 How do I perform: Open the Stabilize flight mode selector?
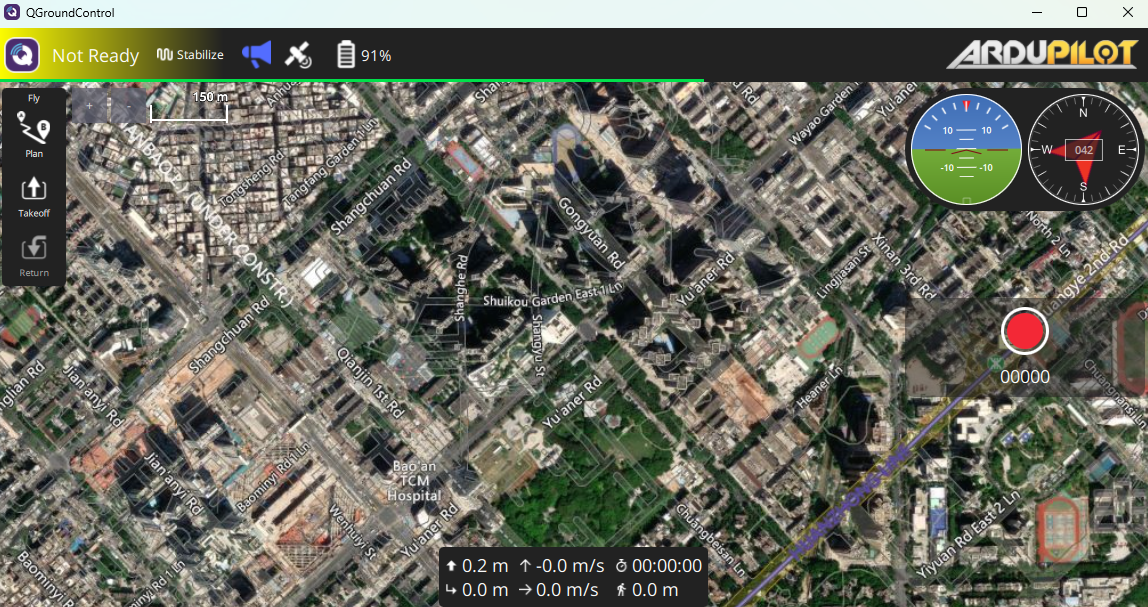coord(190,55)
